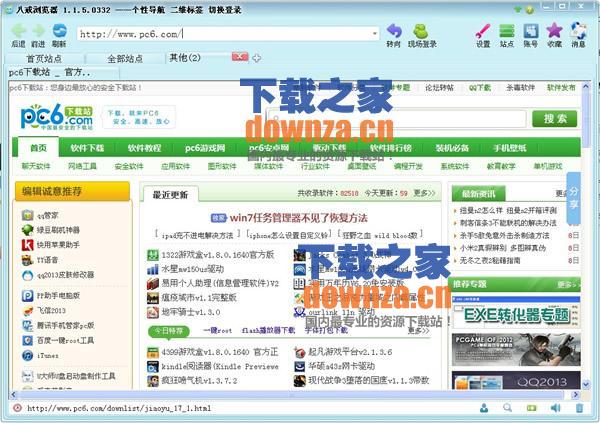Click the trash bin icon in status bar
This screenshot has width=600, height=423.
point(579,408)
